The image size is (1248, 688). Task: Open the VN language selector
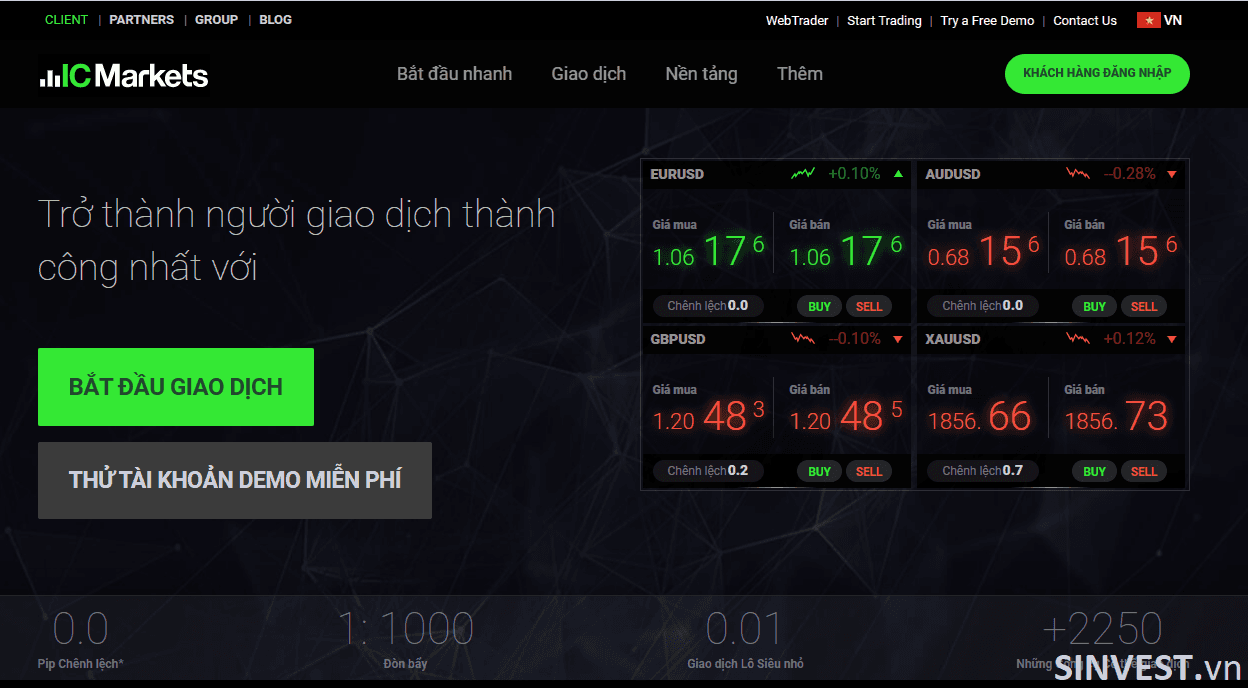tap(1160, 20)
